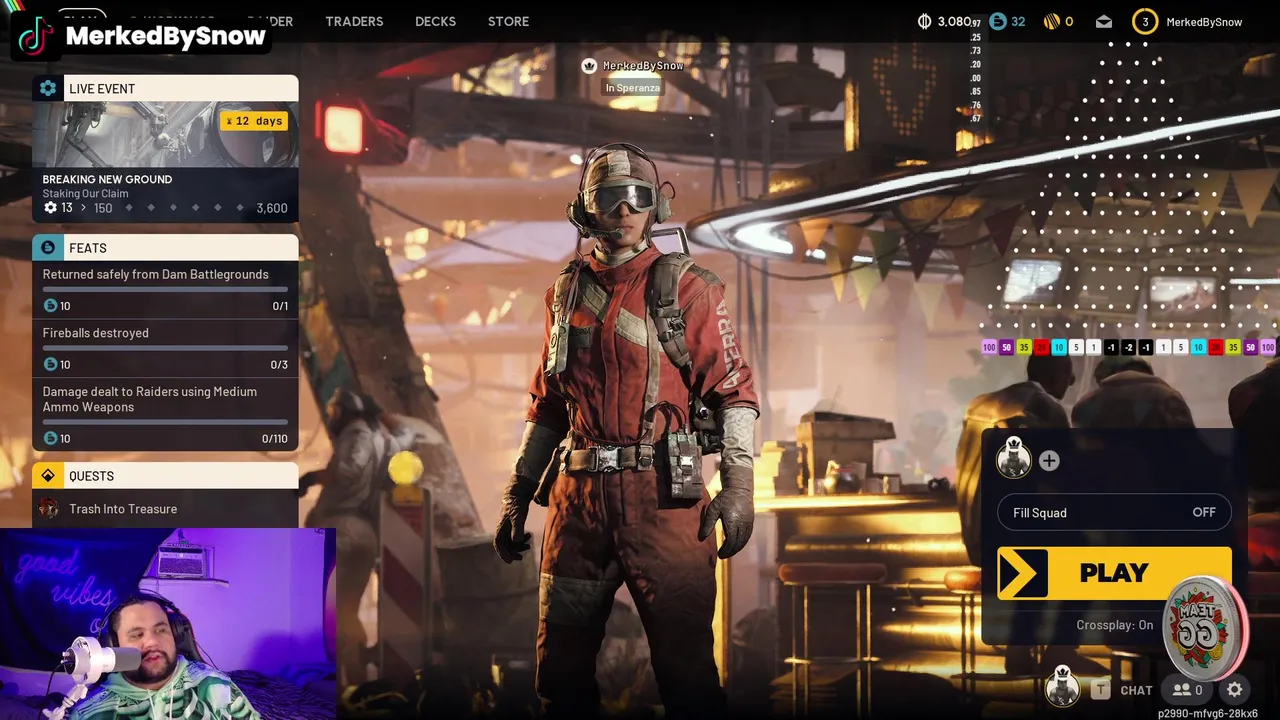Switch to the DECKS tab
The height and width of the screenshot is (720, 1280).
435,21
